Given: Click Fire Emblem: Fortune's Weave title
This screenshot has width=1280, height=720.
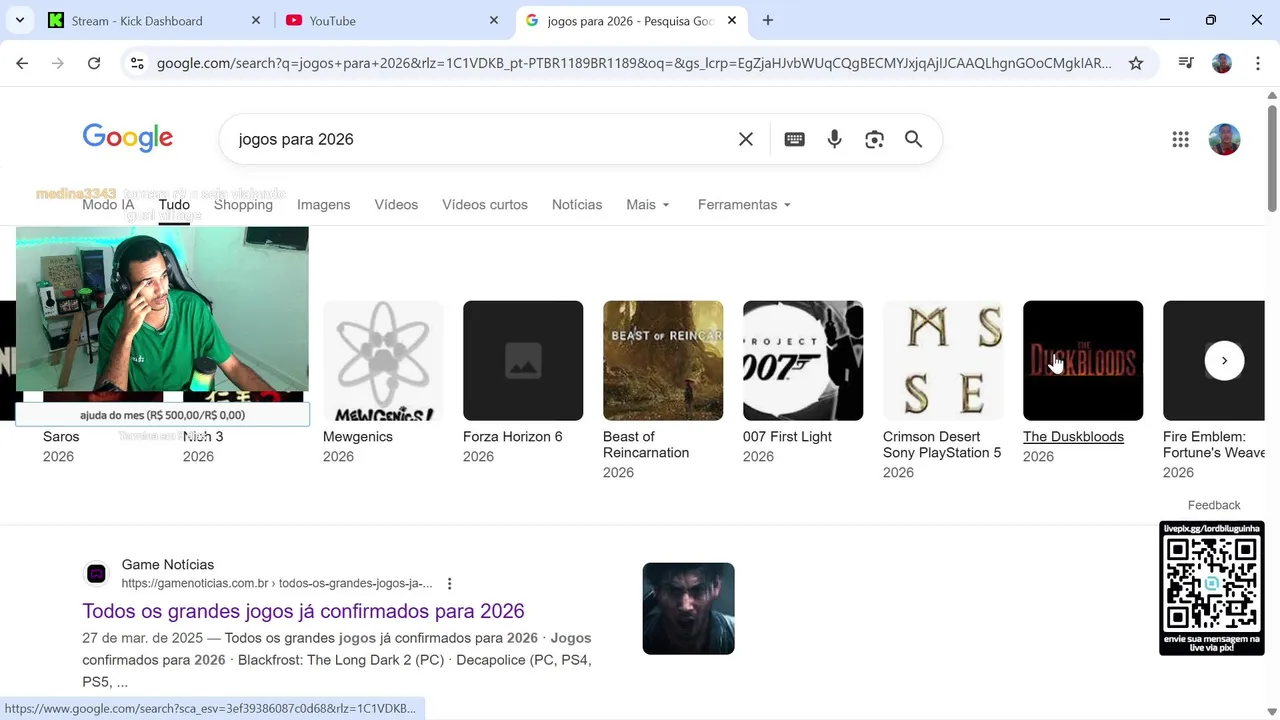Looking at the screenshot, I should pyautogui.click(x=1214, y=444).
